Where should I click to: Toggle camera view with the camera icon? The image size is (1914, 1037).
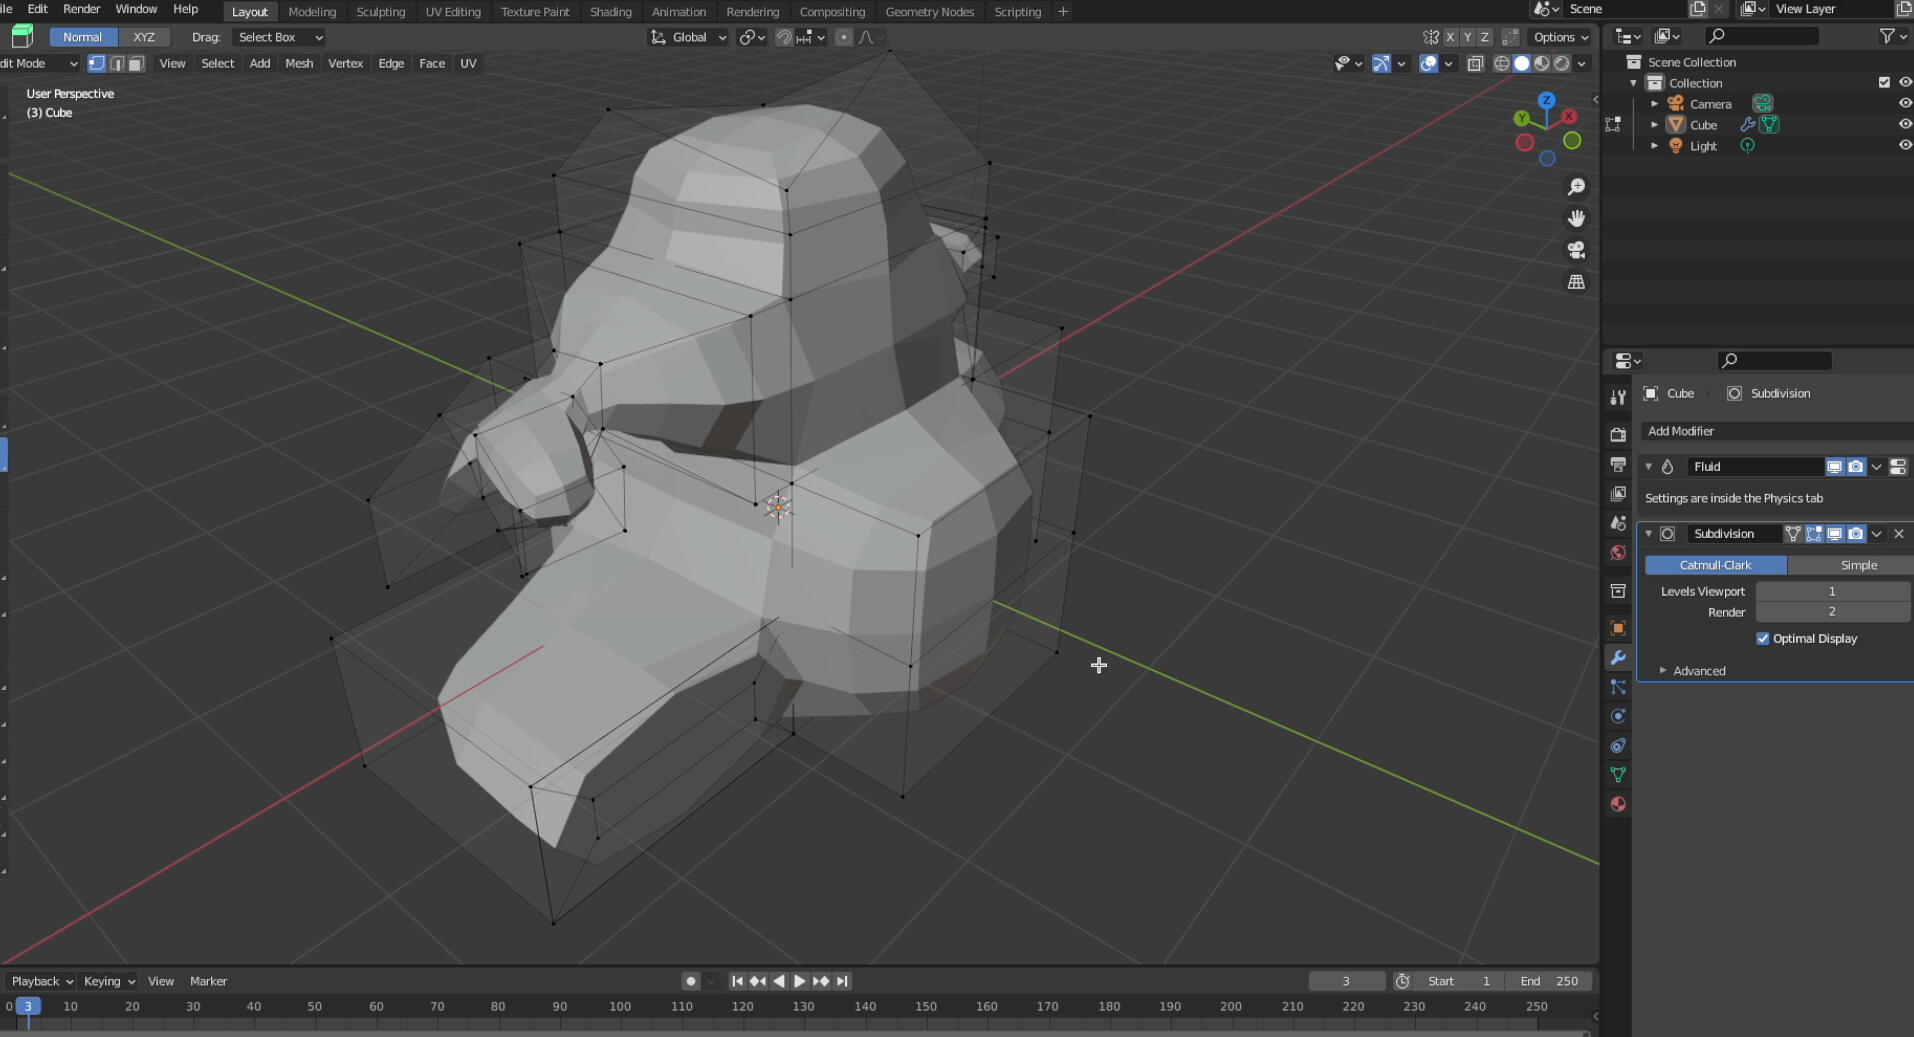tap(1576, 250)
